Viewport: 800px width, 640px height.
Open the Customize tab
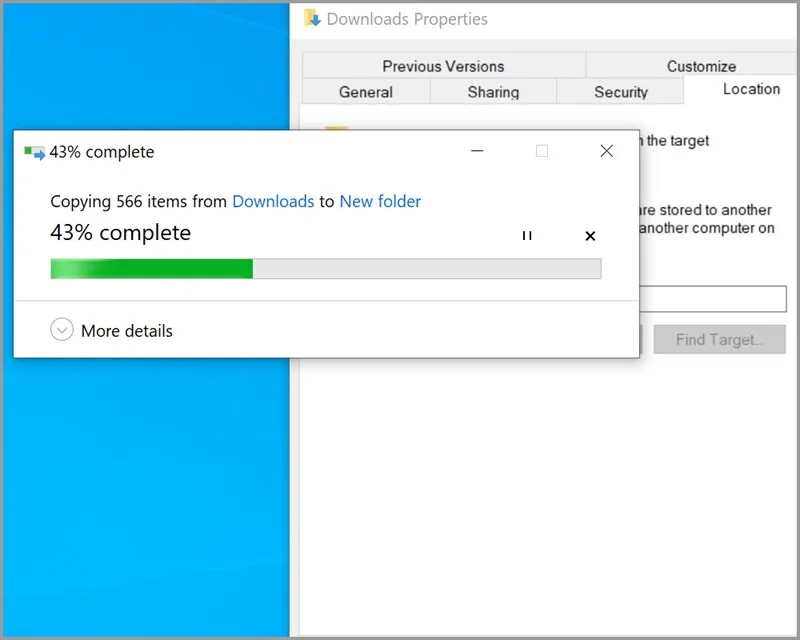tap(701, 66)
